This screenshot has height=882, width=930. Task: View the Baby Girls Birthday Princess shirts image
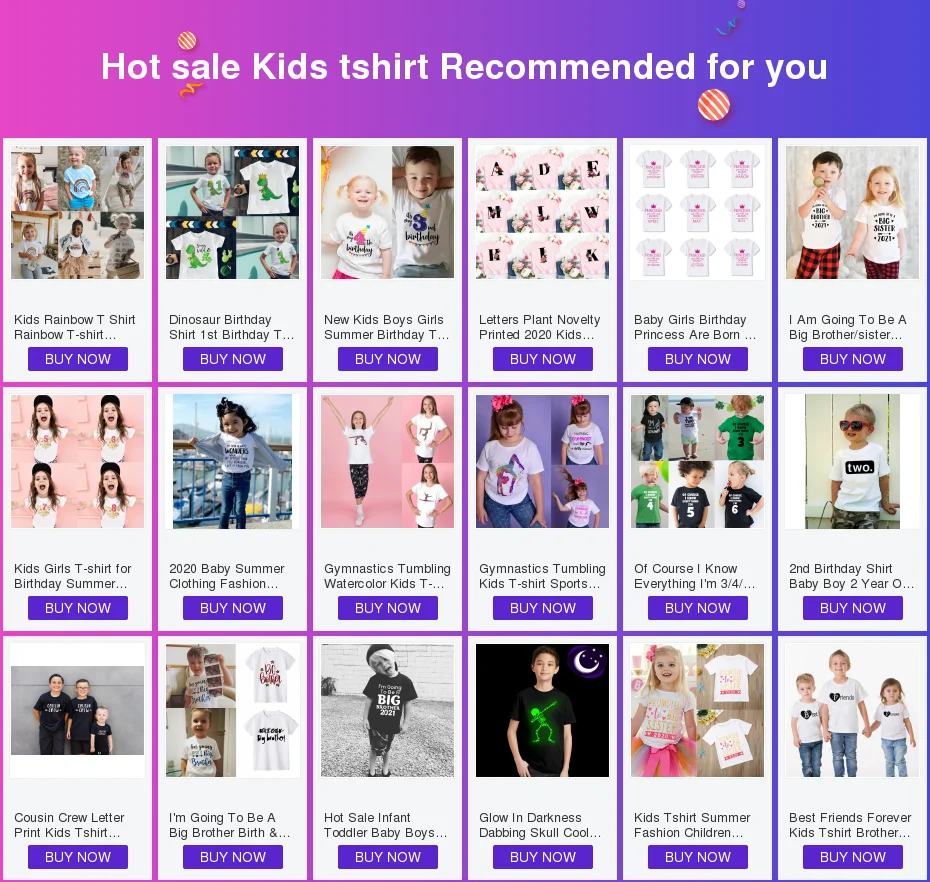point(698,212)
